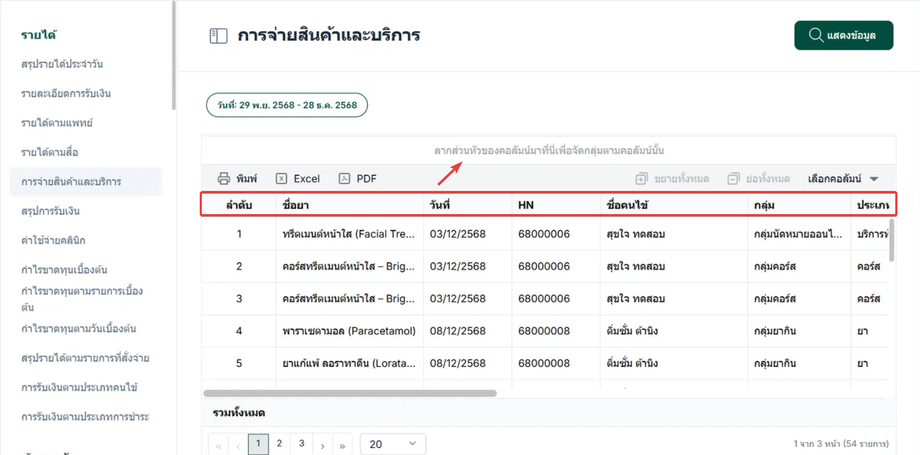Viewport: 920px width, 455px height.
Task: Click the first page double arrow
Action: [x=218, y=445]
